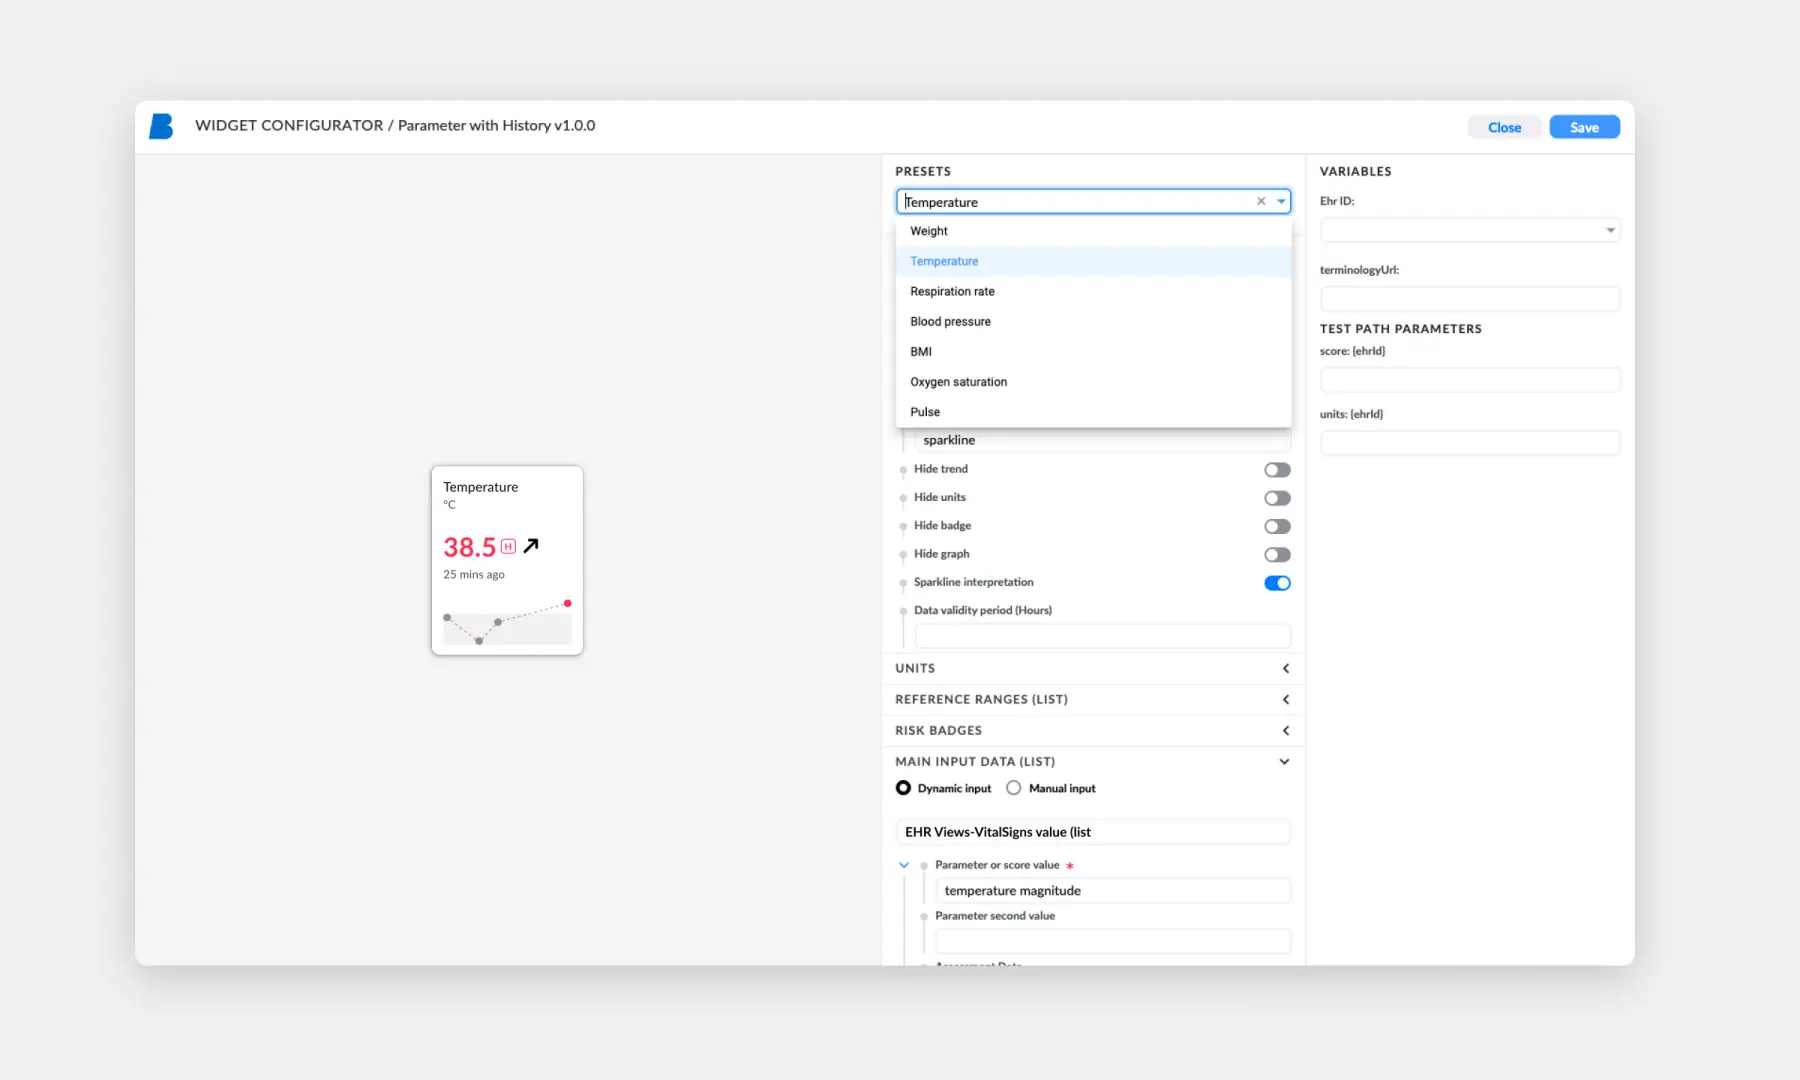Toggle the Hide graph switch
Image resolution: width=1800 pixels, height=1080 pixels.
(x=1277, y=554)
